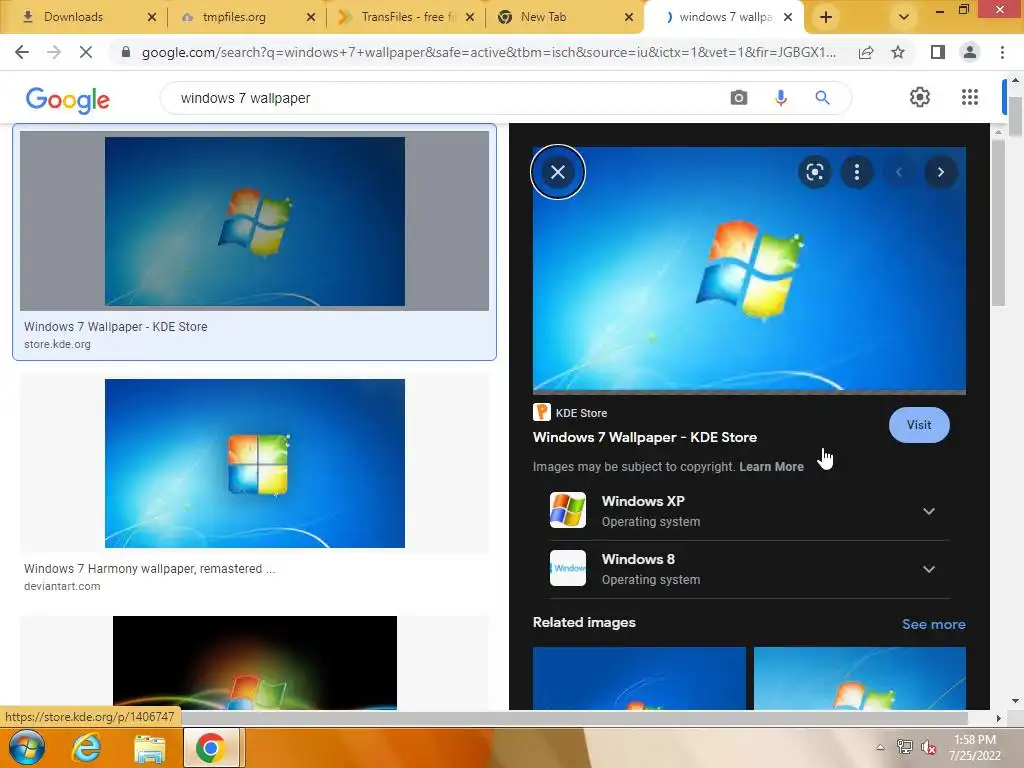Click the Windows XP logo thumbnail

pyautogui.click(x=568, y=510)
